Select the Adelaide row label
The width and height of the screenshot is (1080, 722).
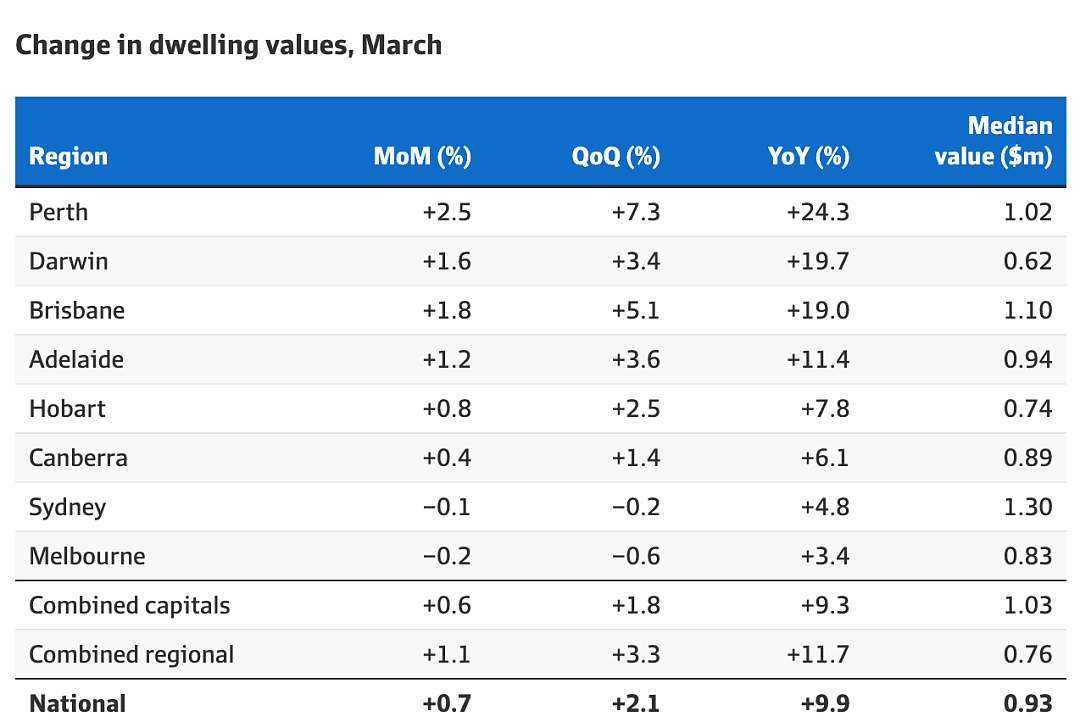(76, 360)
